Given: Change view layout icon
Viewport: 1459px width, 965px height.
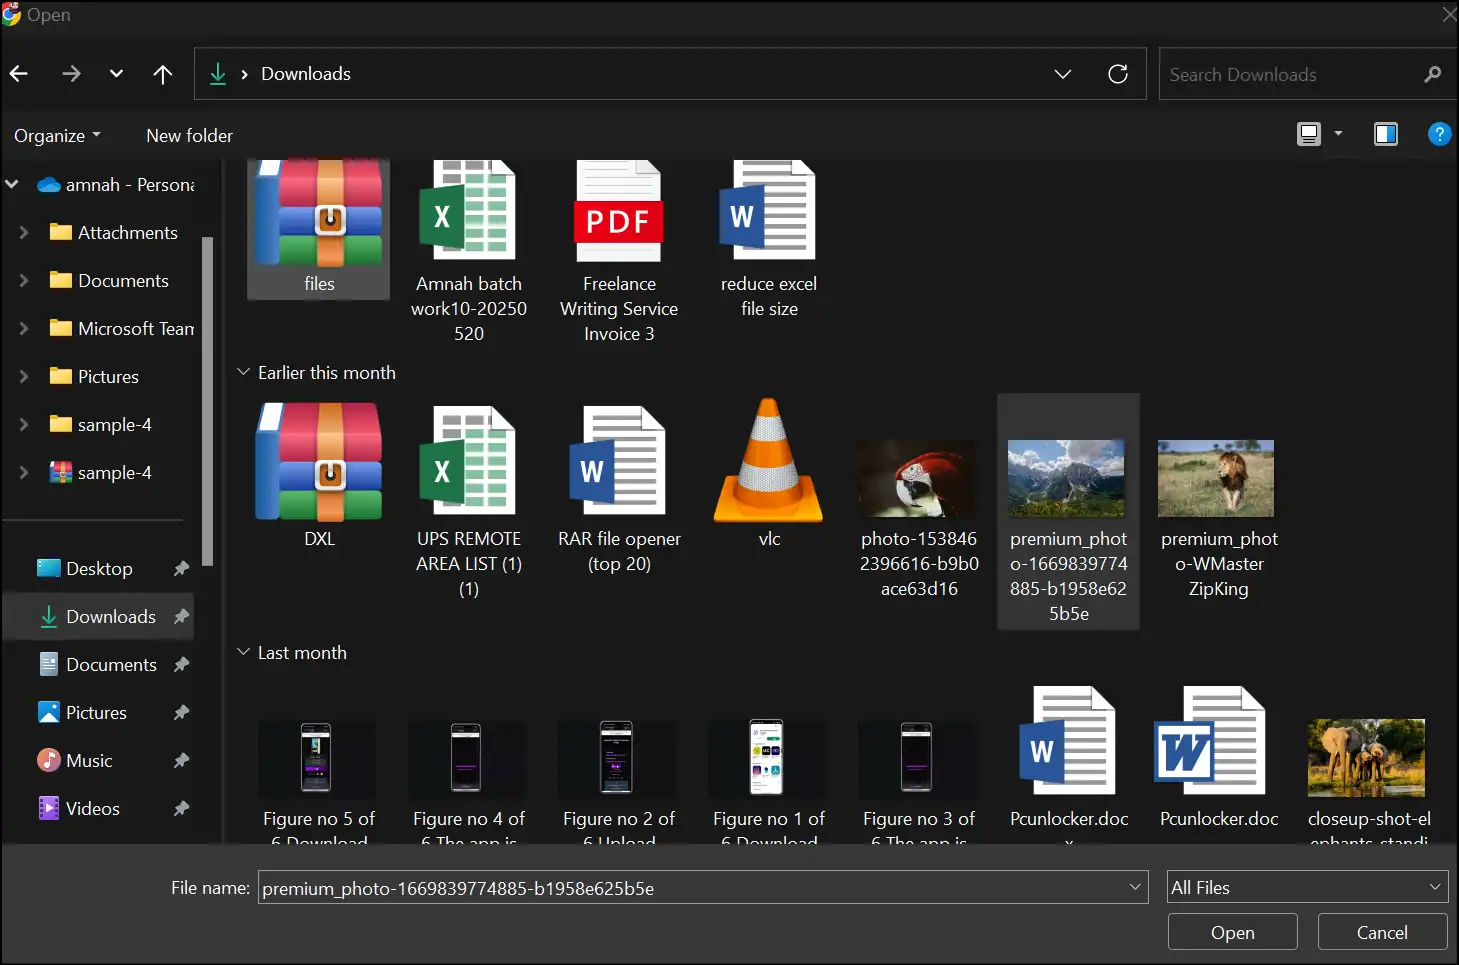Looking at the screenshot, I should [x=1309, y=134].
